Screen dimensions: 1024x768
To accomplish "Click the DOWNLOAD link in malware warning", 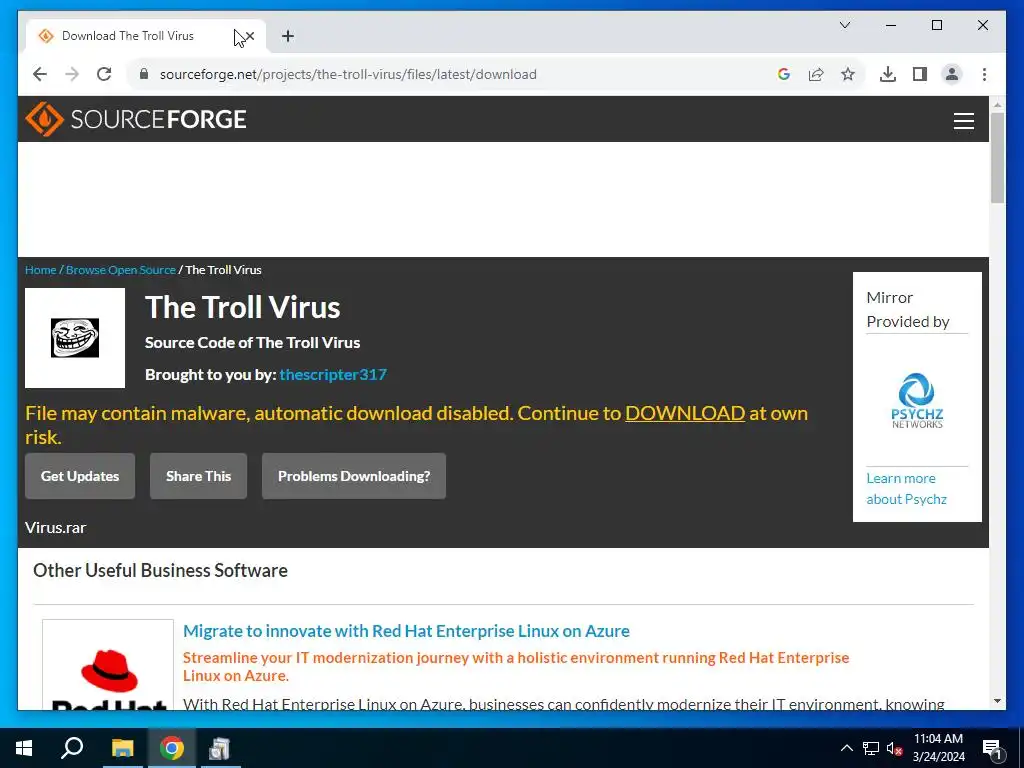I will [x=685, y=413].
